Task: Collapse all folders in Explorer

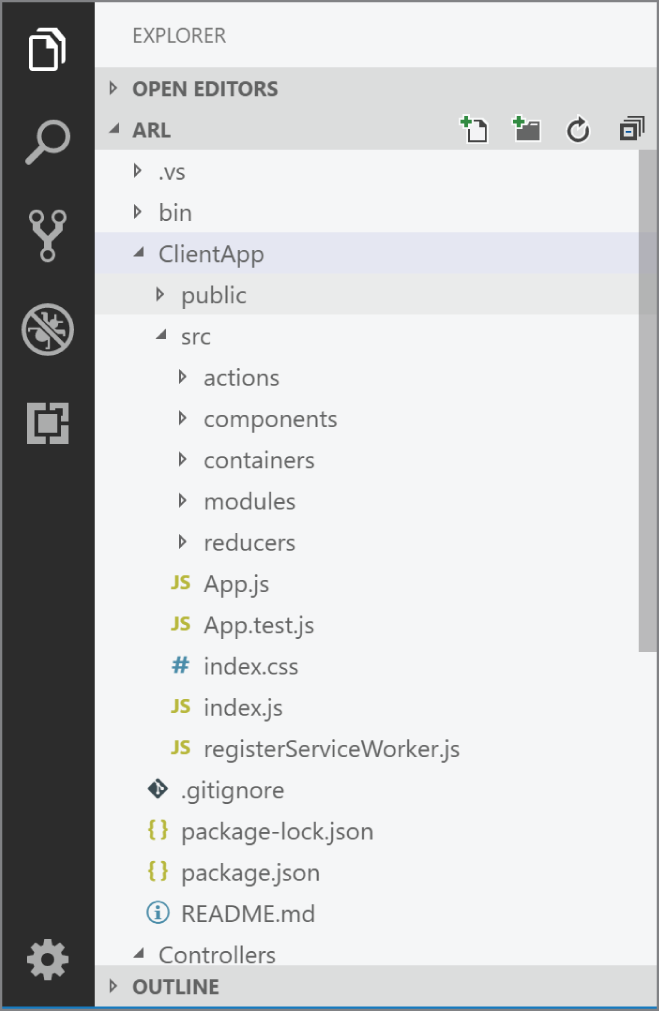Action: (x=630, y=129)
